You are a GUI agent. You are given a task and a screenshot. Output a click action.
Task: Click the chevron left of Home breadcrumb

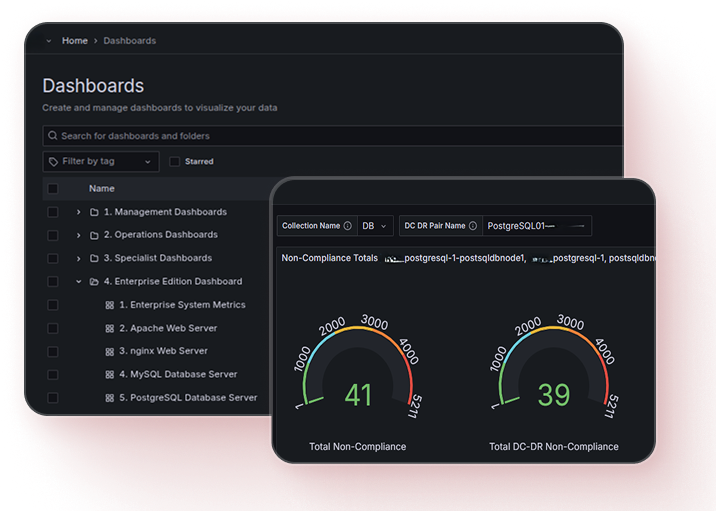(x=49, y=41)
